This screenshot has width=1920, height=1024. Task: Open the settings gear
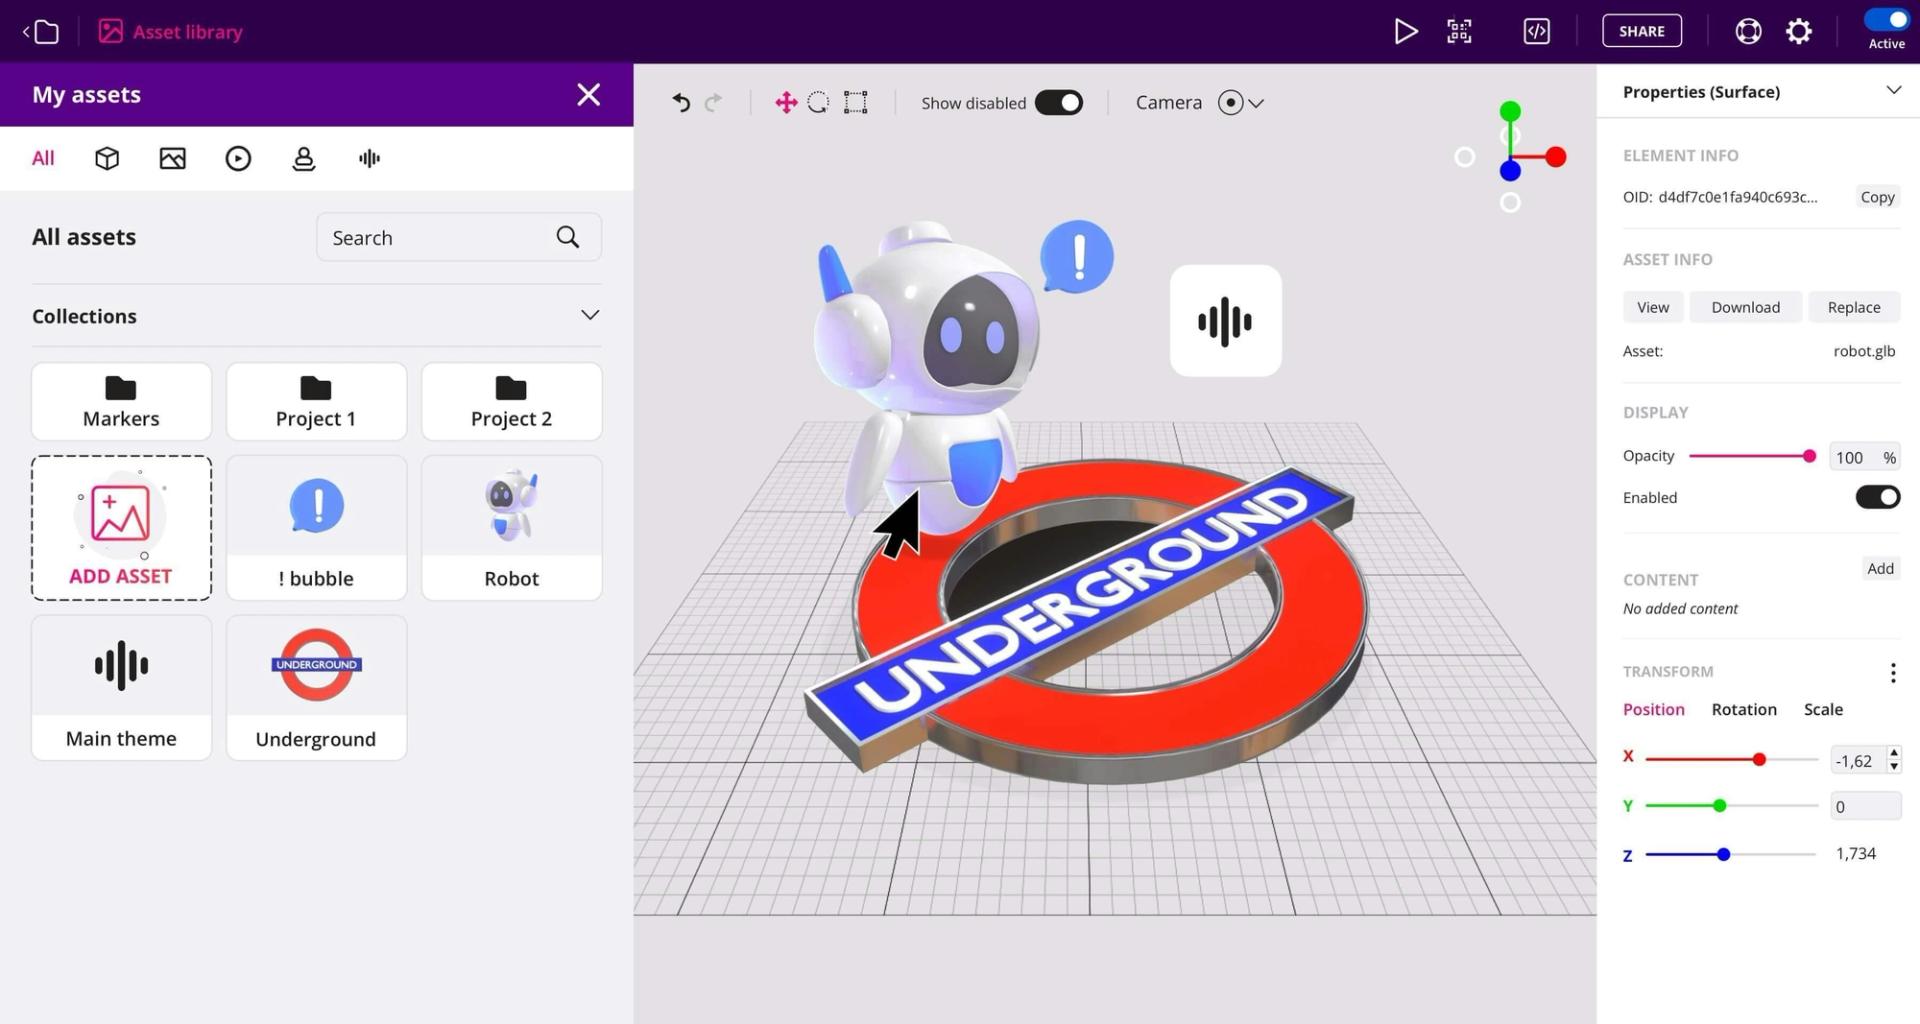[1799, 32]
